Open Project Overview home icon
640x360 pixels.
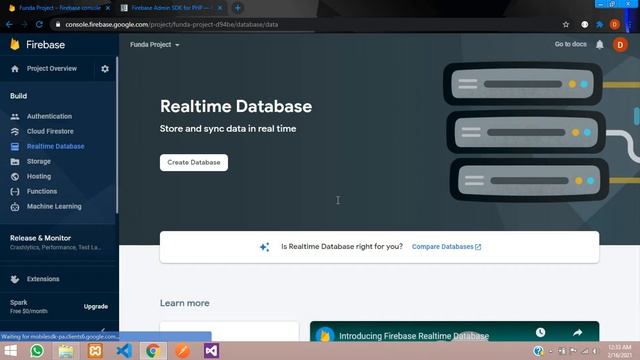pos(15,69)
